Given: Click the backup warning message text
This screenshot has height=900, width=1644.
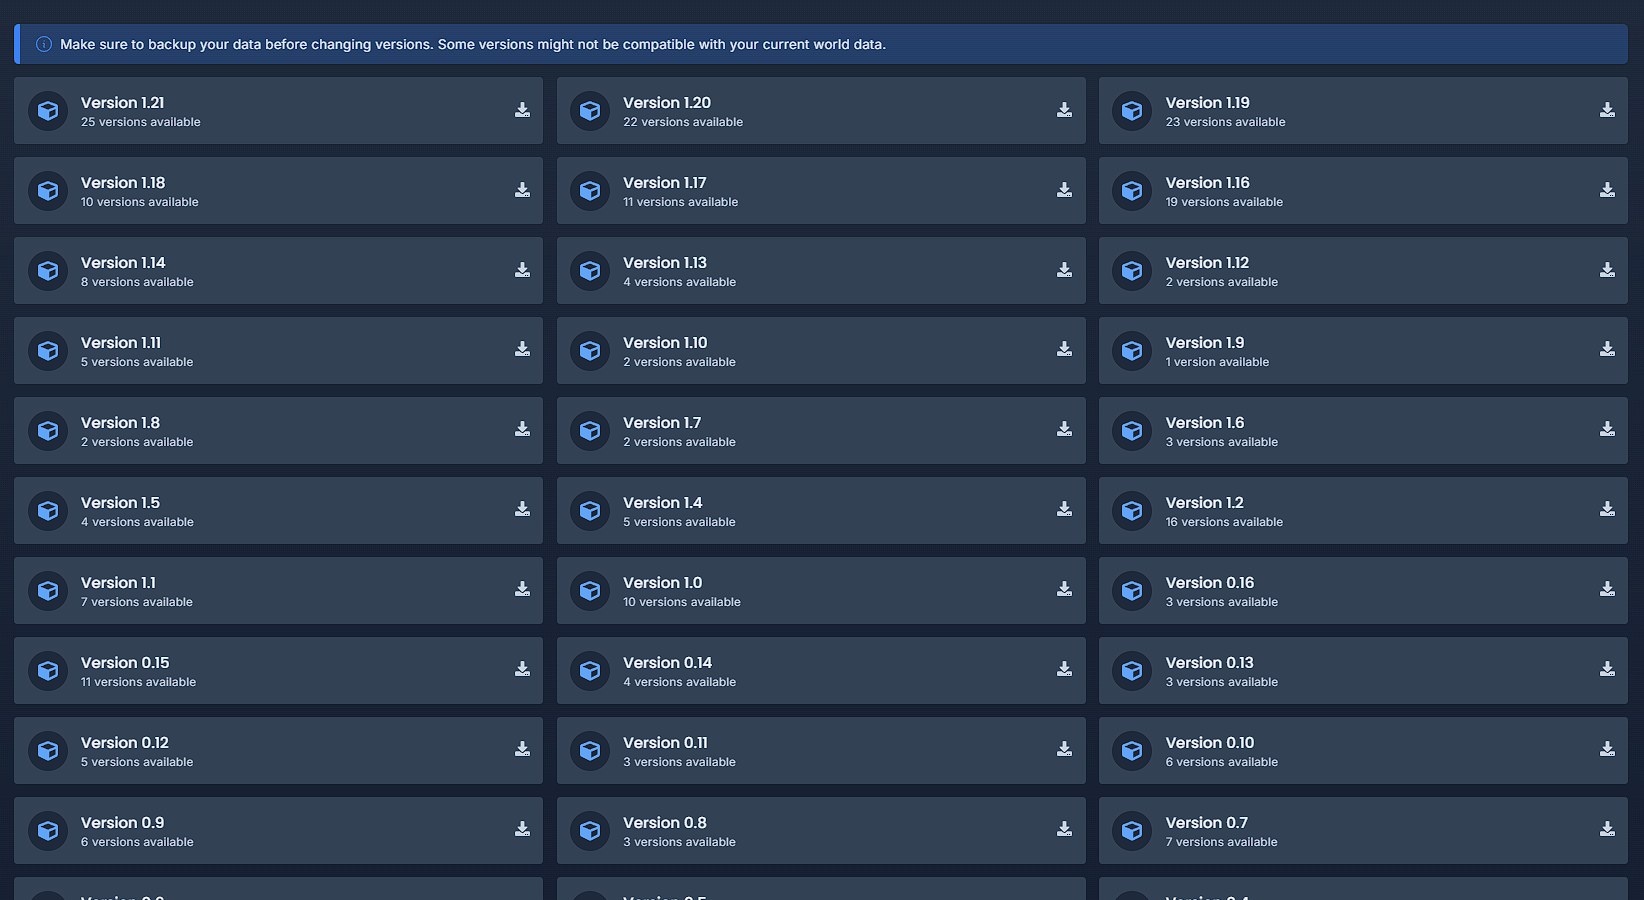Looking at the screenshot, I should click(x=473, y=44).
